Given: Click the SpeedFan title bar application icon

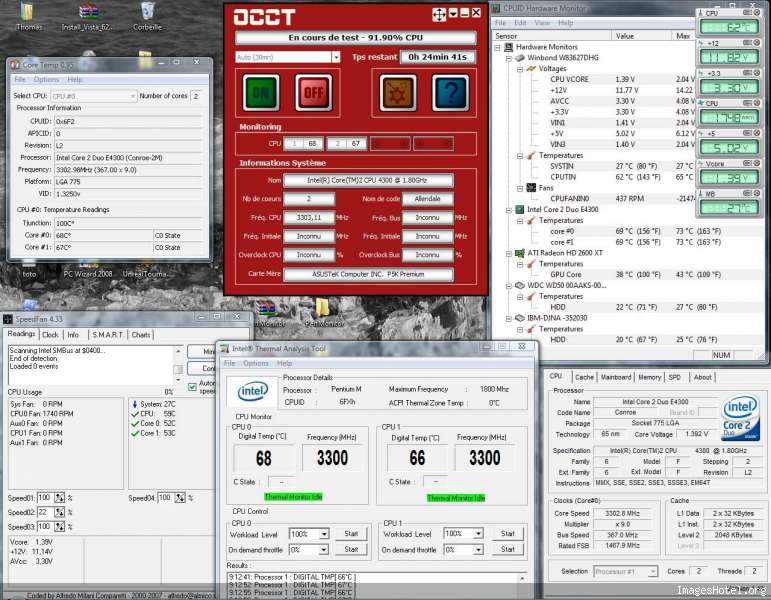Looking at the screenshot, I should pos(8,319).
